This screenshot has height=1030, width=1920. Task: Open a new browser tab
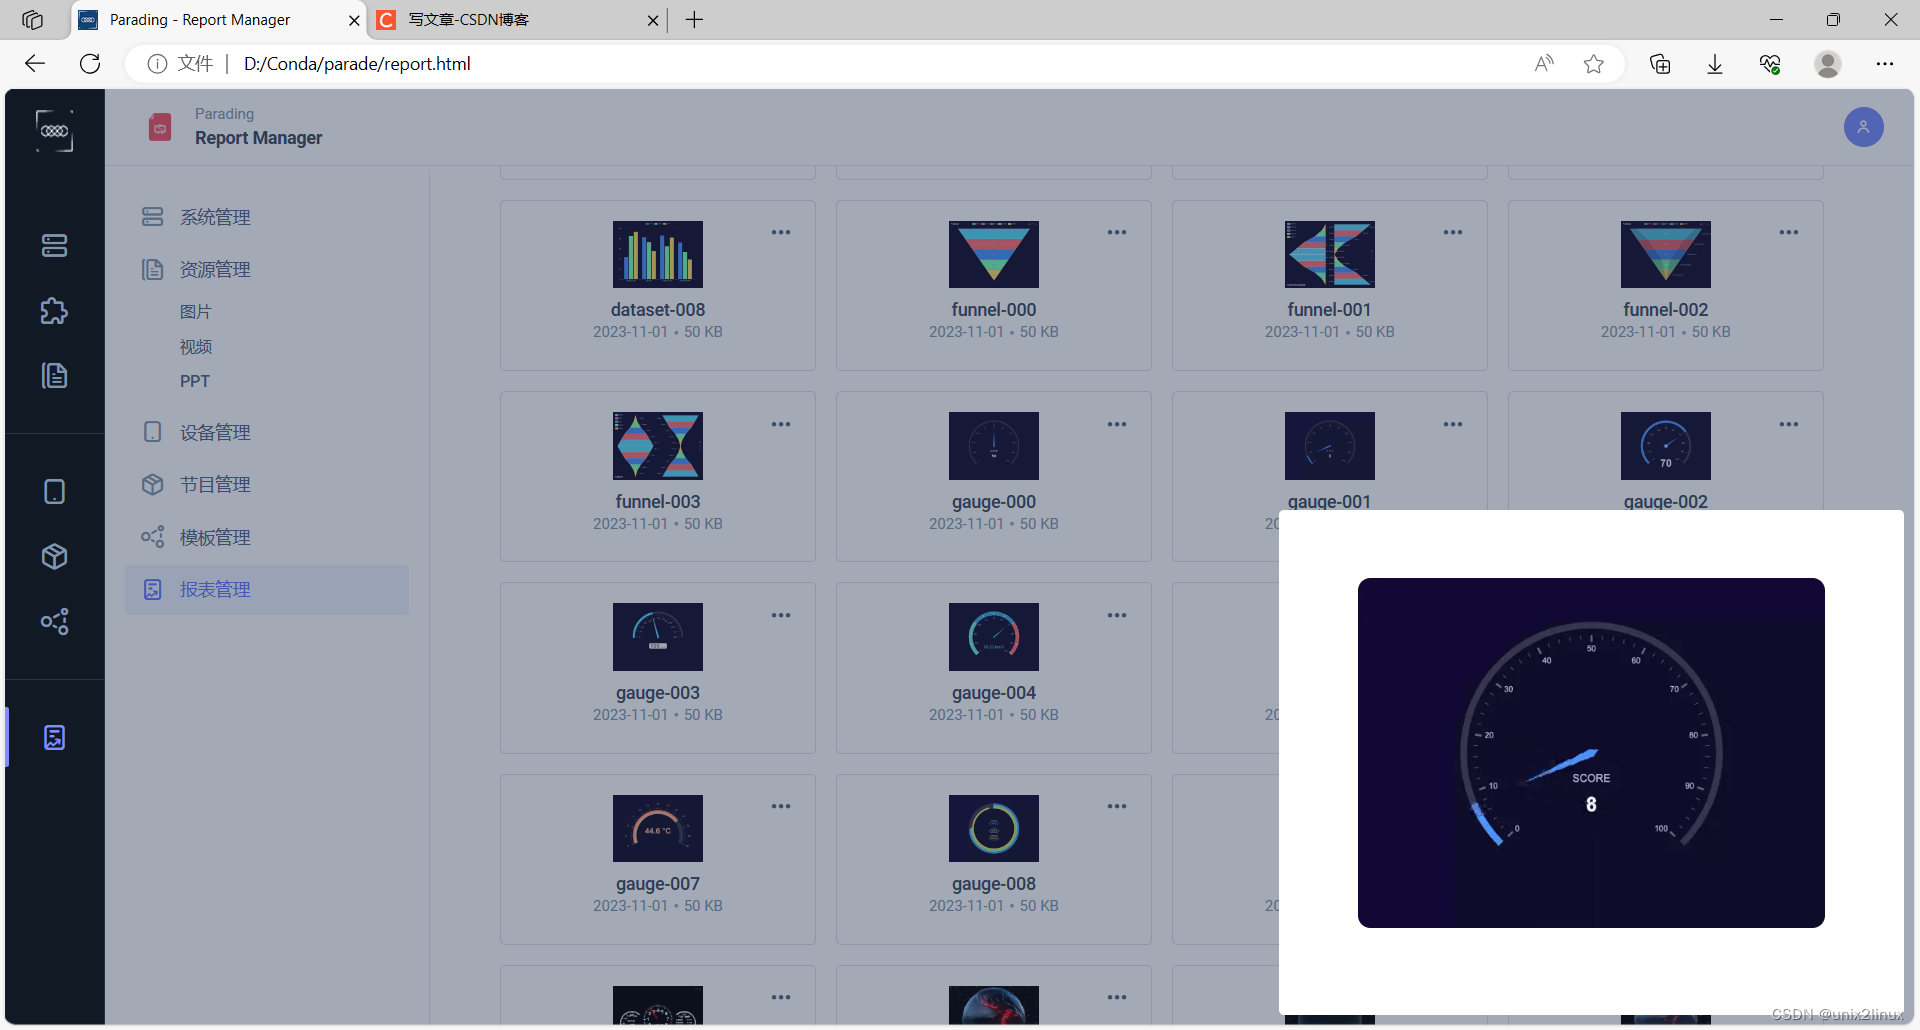tap(695, 20)
